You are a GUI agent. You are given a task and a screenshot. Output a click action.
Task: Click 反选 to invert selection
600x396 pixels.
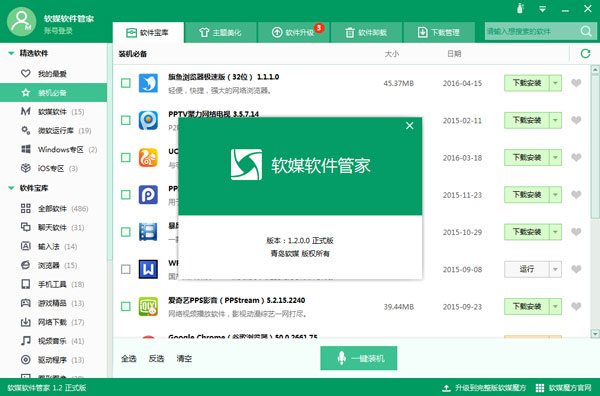coord(156,359)
